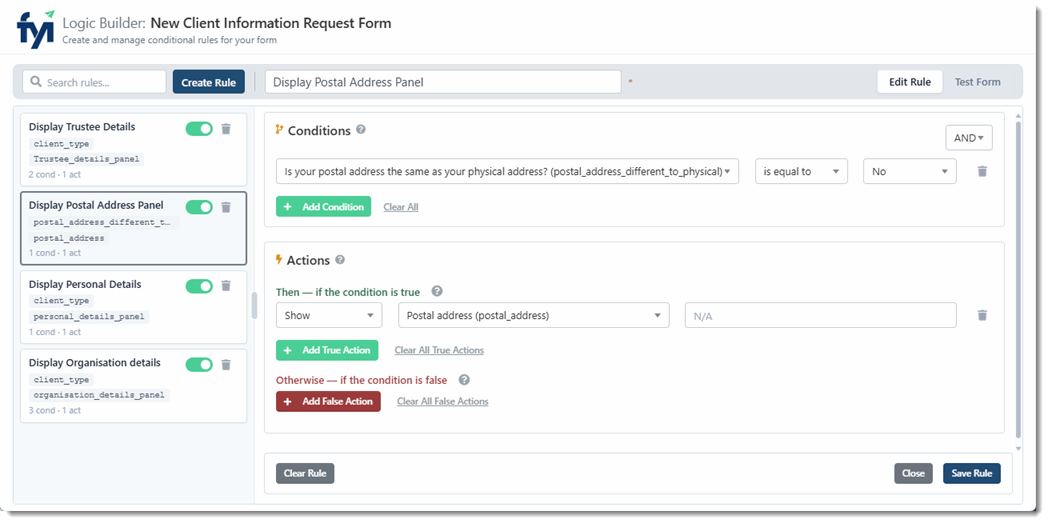Viewport: 1048px width, 523px height.
Task: Toggle Display Postal Address Panel rule
Action: coord(199,207)
